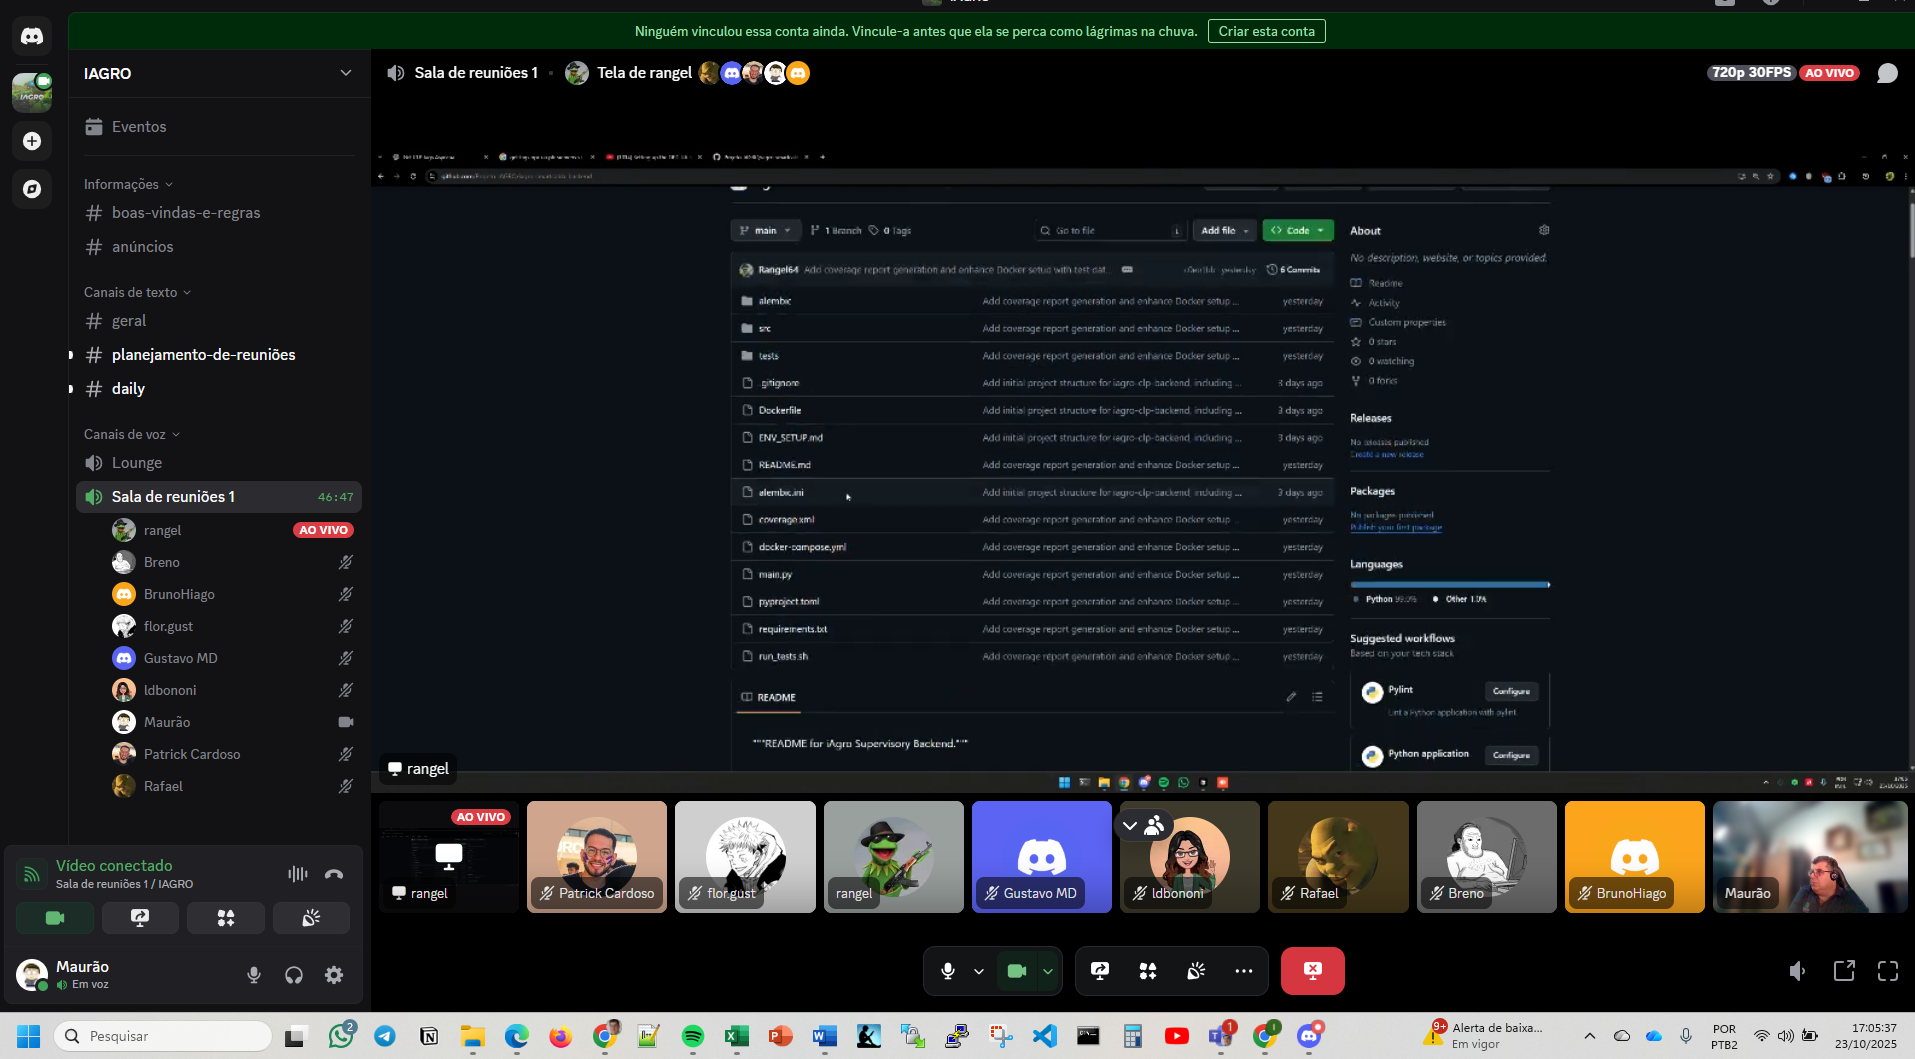Open more options ellipsis in call bar
Screen dimensions: 1915x1059
[x=1244, y=970]
